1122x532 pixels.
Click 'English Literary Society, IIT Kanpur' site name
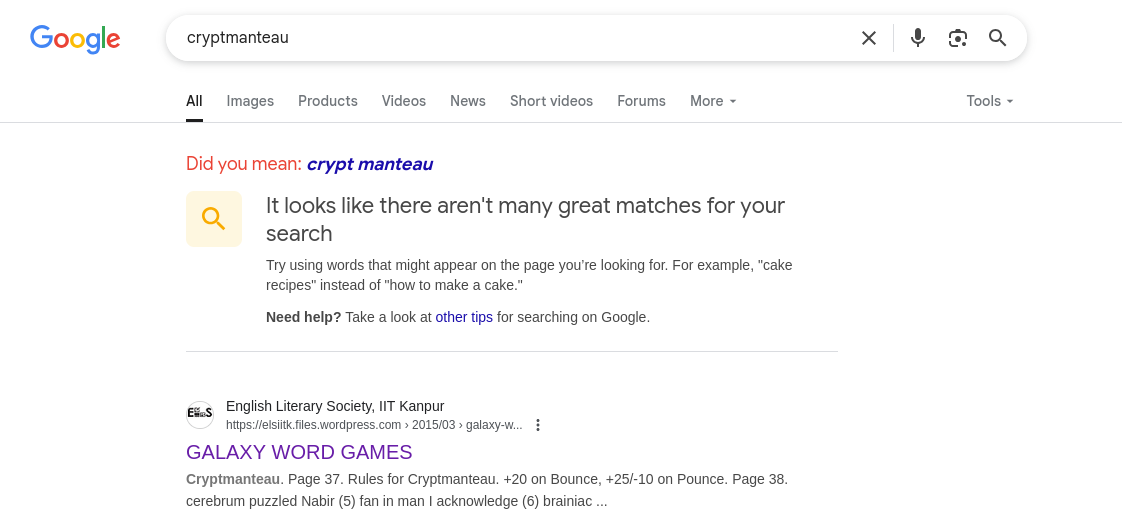(x=335, y=406)
